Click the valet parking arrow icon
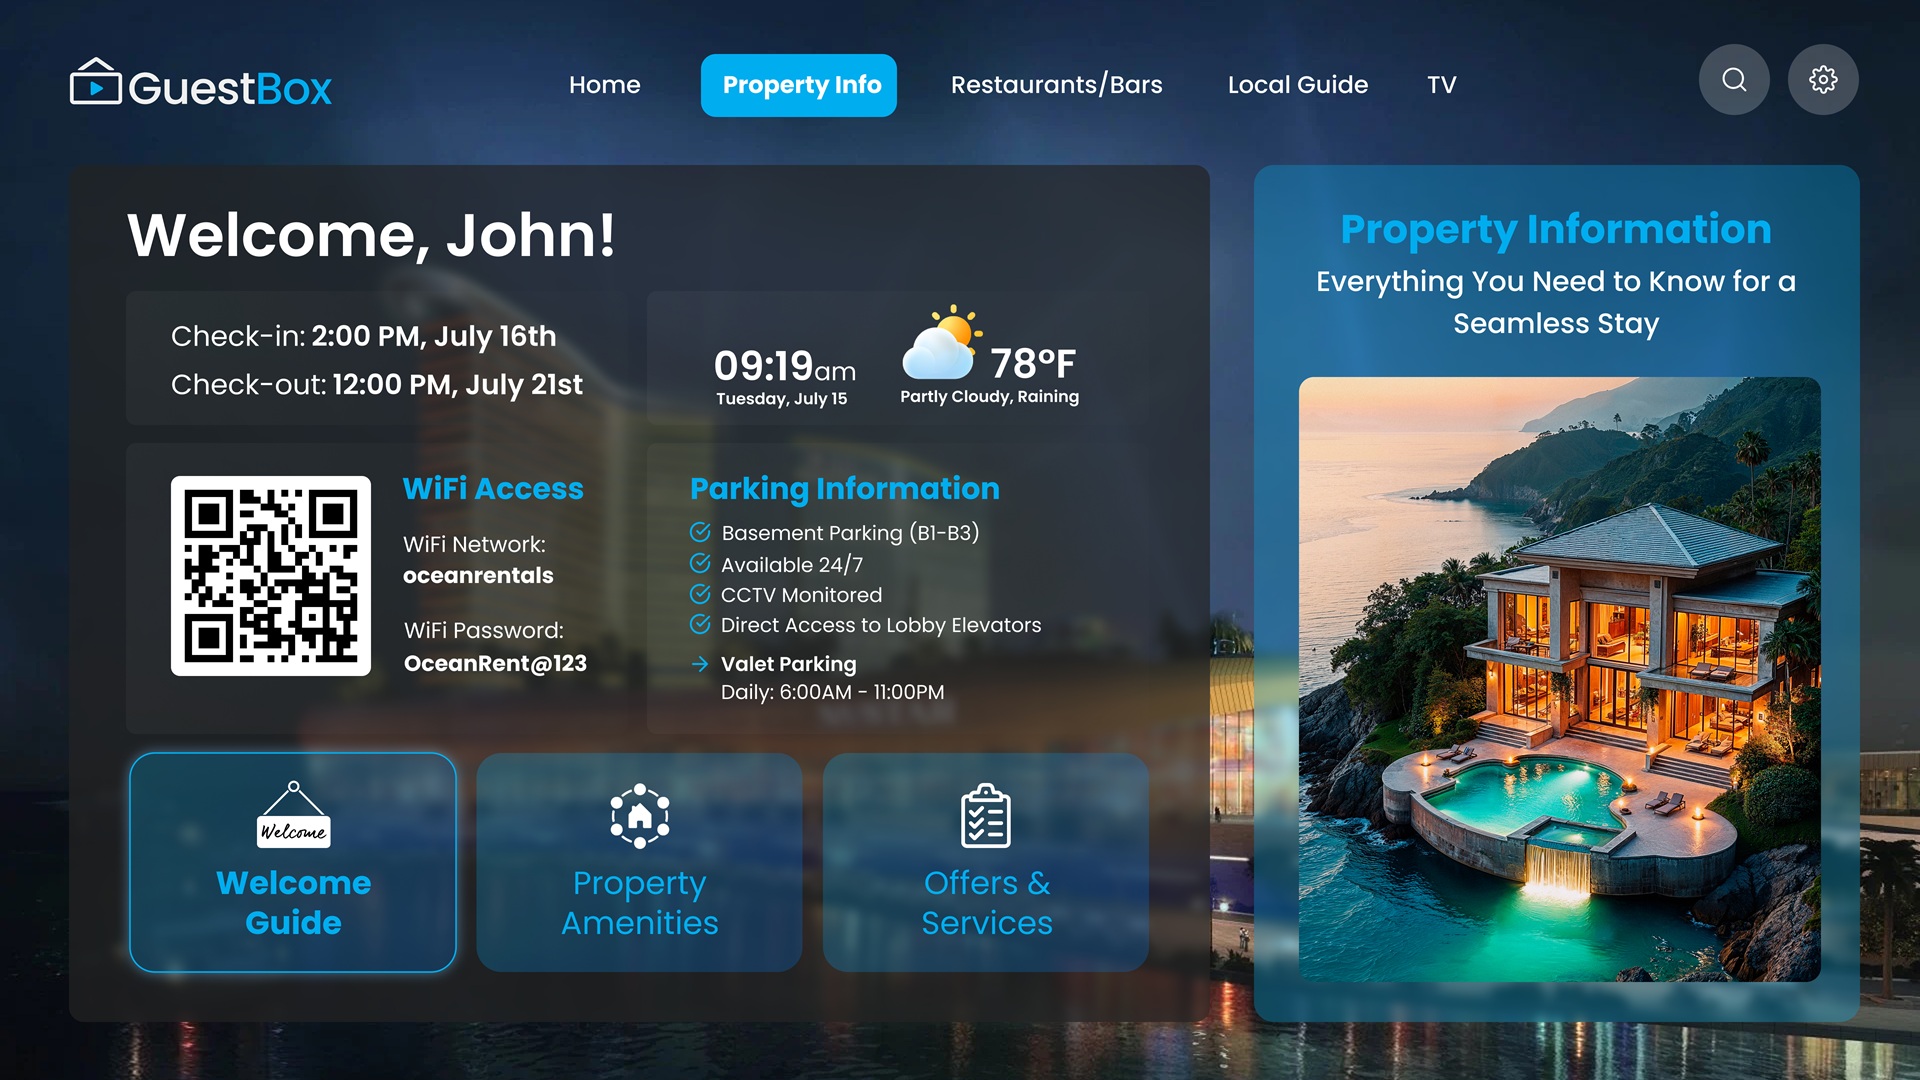 point(700,663)
